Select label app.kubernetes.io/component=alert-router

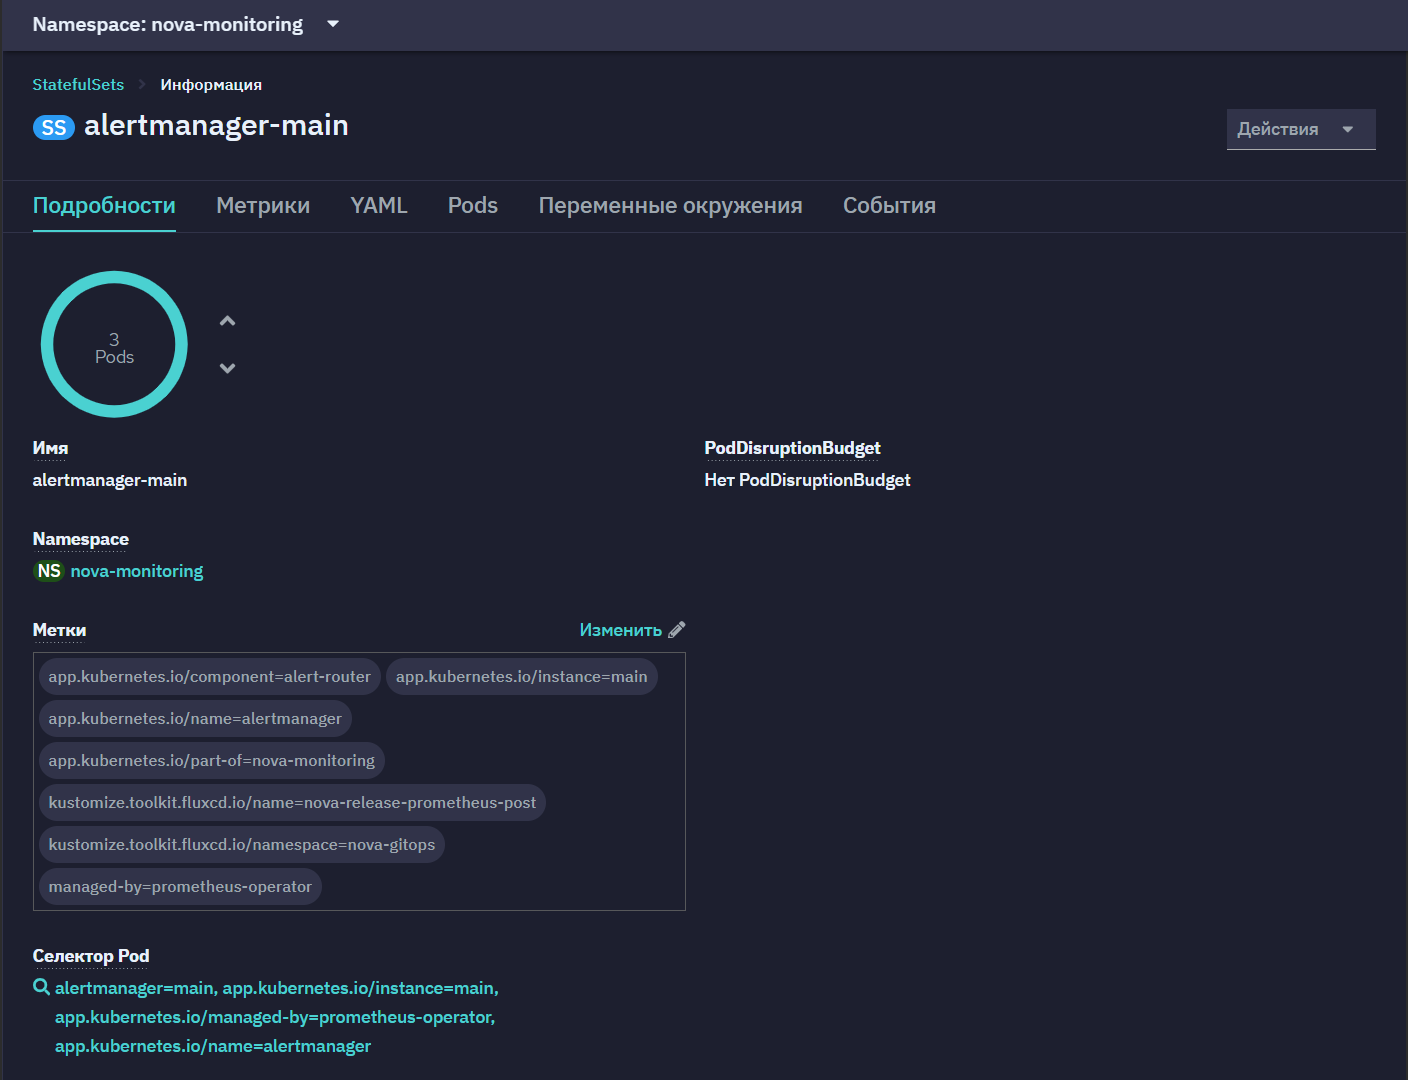pyautogui.click(x=210, y=677)
